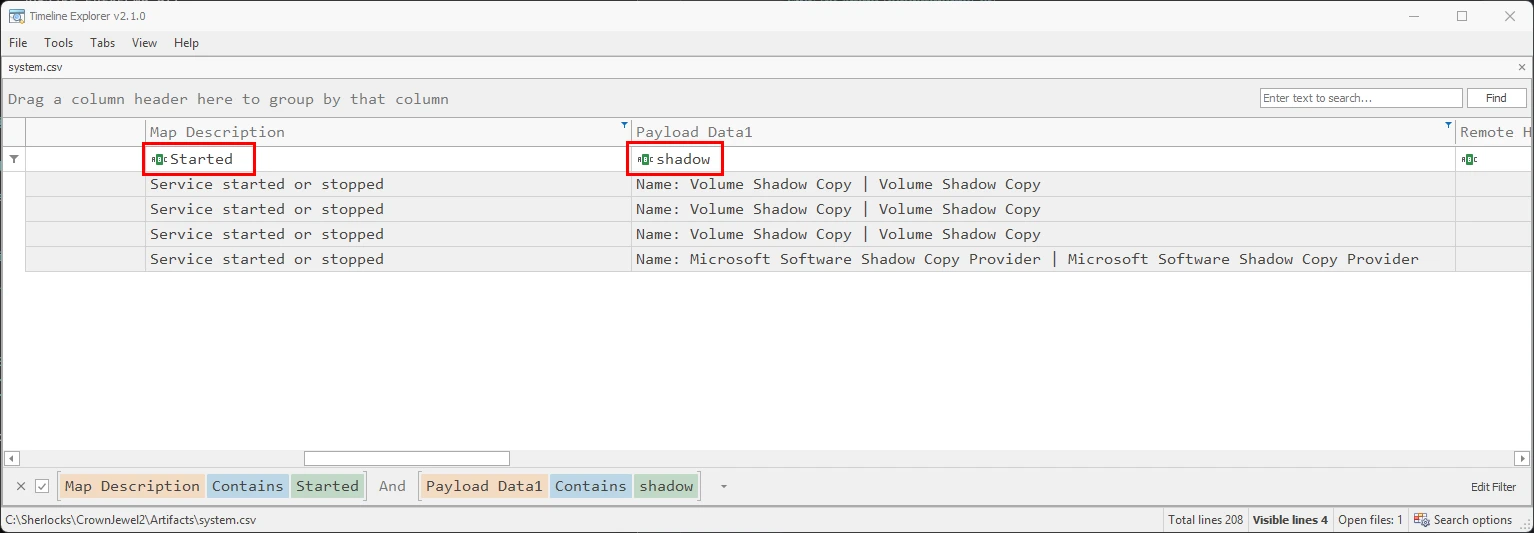The height and width of the screenshot is (533, 1534).
Task: Change the Contains operator for Map Description
Action: coord(248,486)
